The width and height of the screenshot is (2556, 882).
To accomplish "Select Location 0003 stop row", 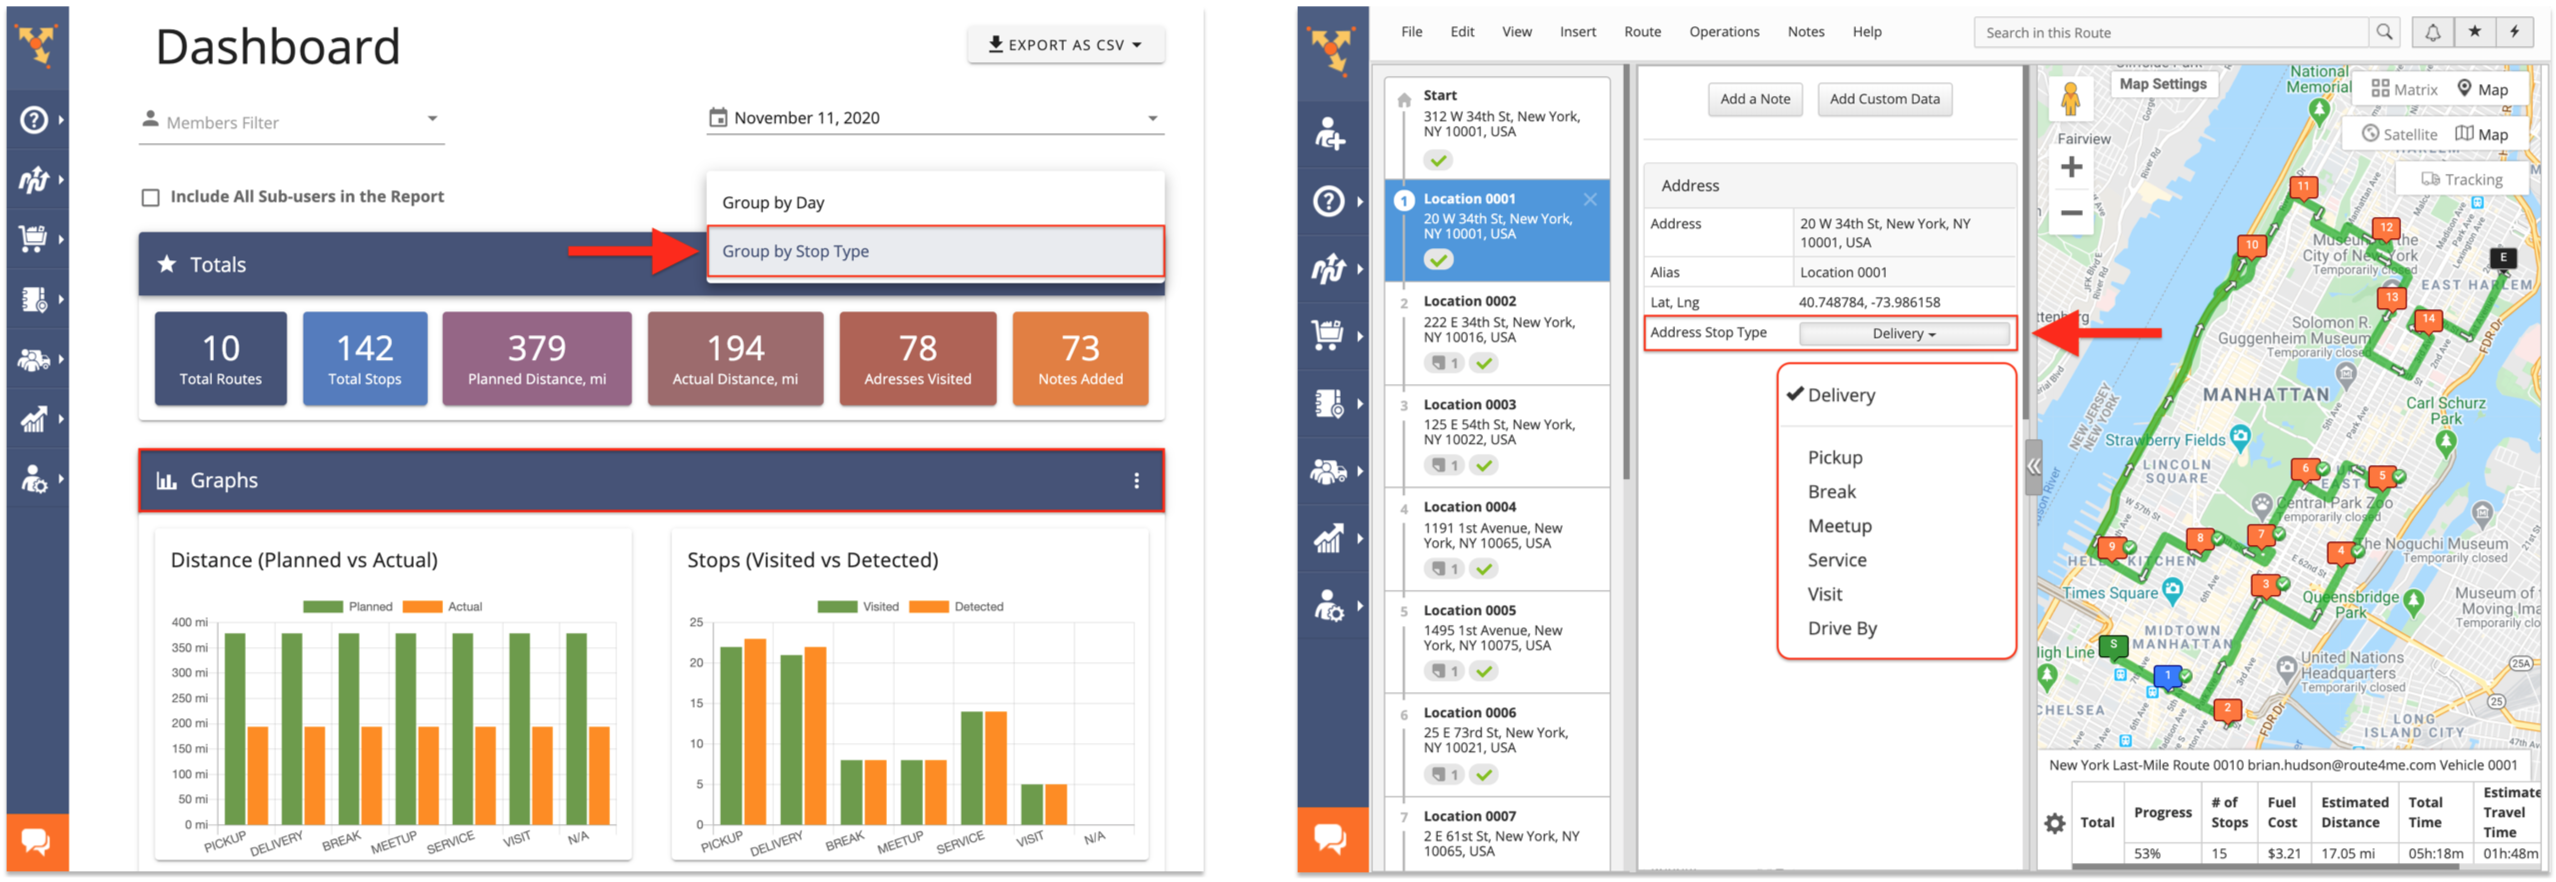I will (1497, 436).
